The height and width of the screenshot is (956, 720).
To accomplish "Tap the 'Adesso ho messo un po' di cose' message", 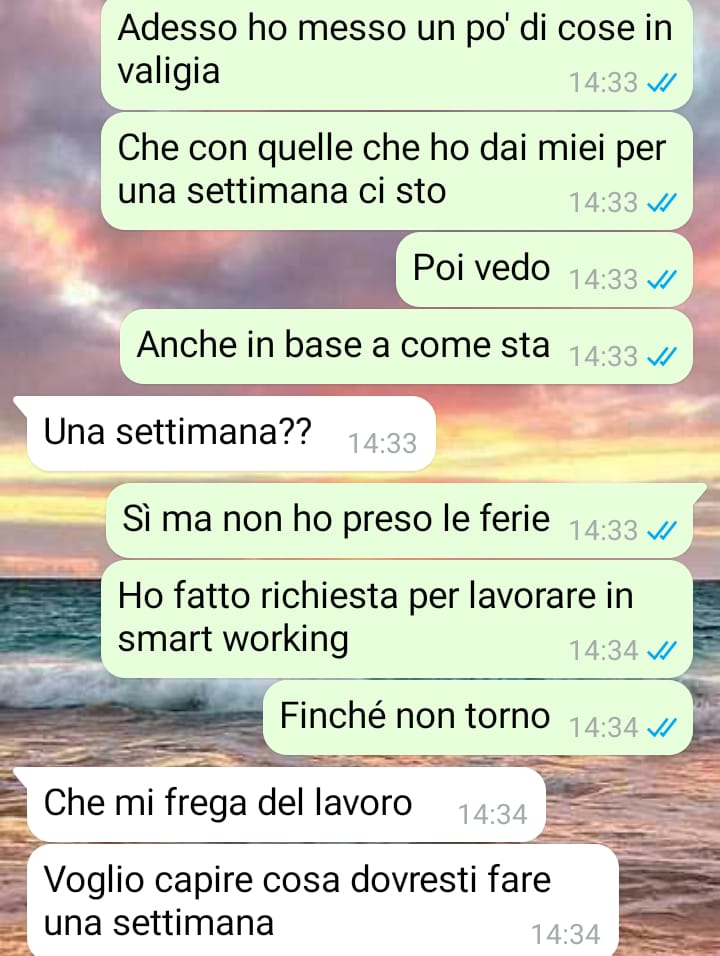I will point(397,54).
